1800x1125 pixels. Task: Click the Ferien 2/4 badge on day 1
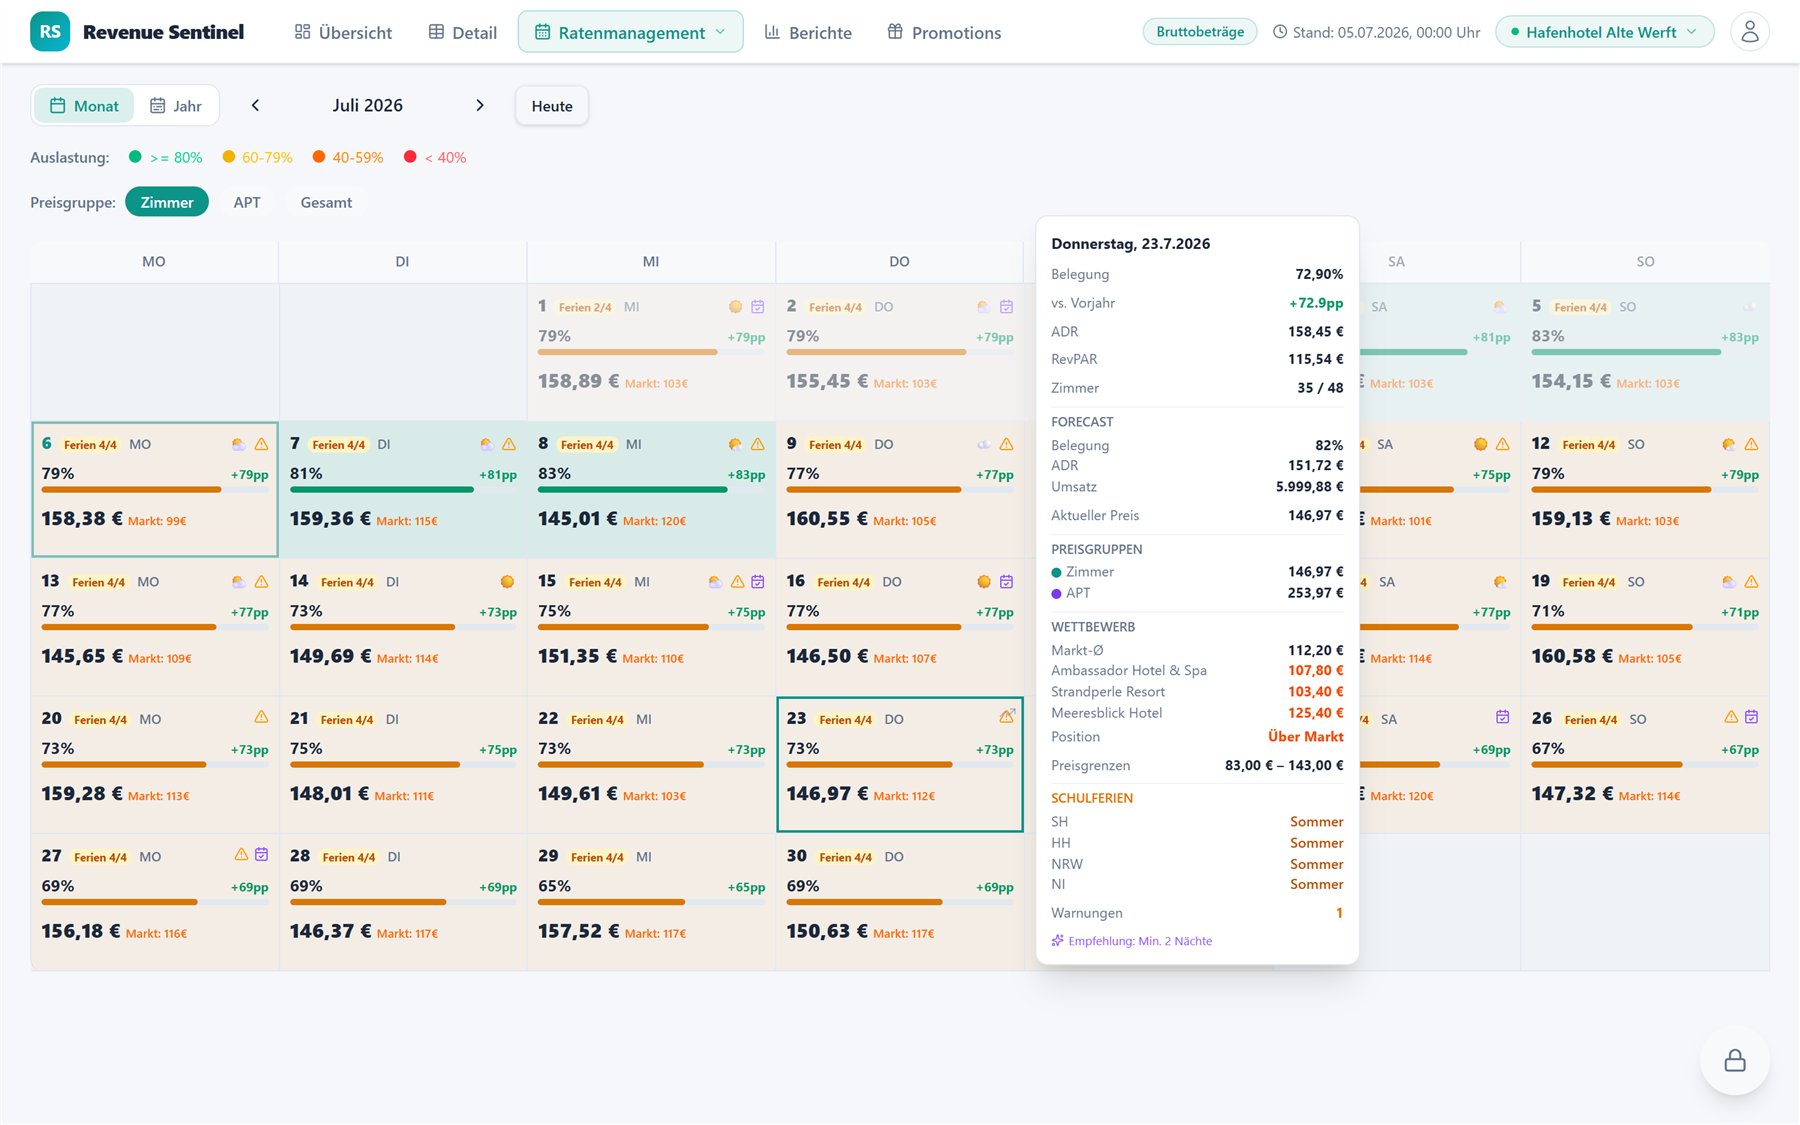coord(585,307)
